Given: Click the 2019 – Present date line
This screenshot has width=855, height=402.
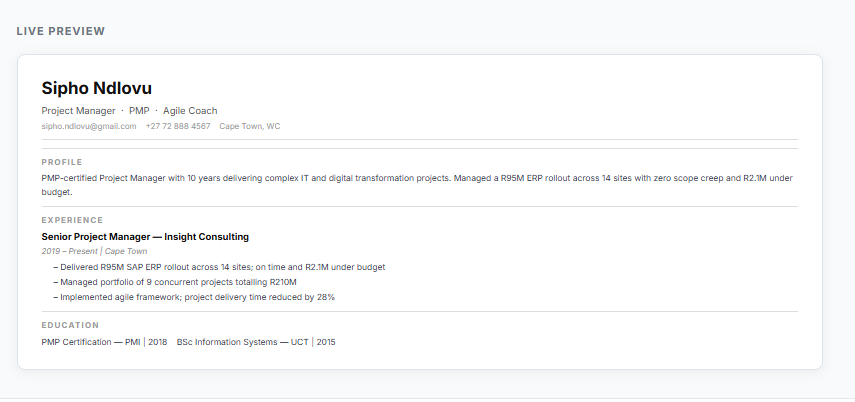Looking at the screenshot, I should pos(94,252).
